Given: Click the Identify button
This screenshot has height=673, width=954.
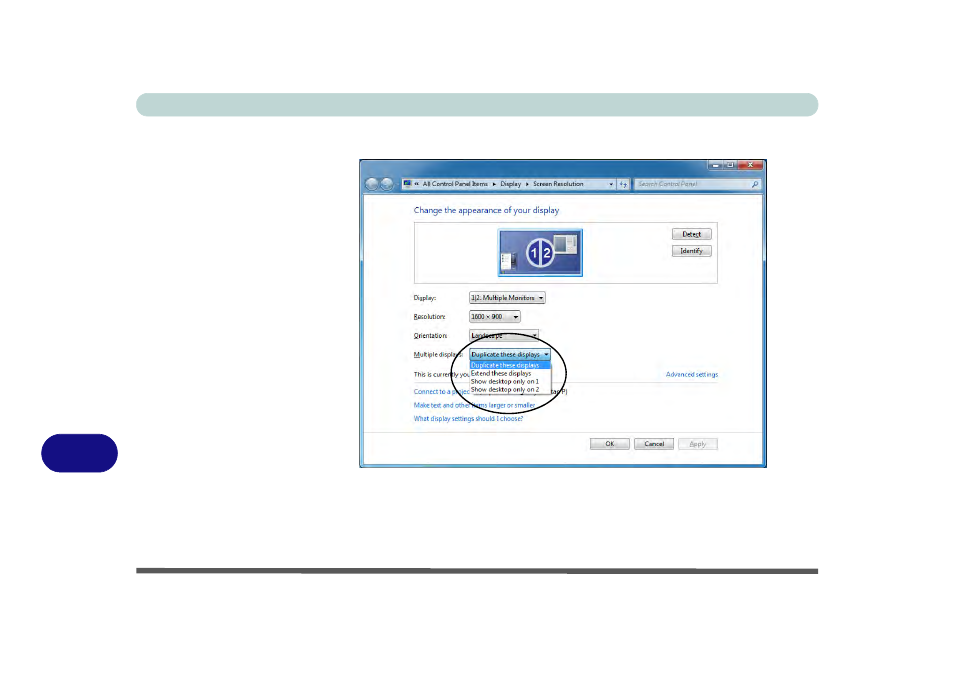Looking at the screenshot, I should pos(691,251).
